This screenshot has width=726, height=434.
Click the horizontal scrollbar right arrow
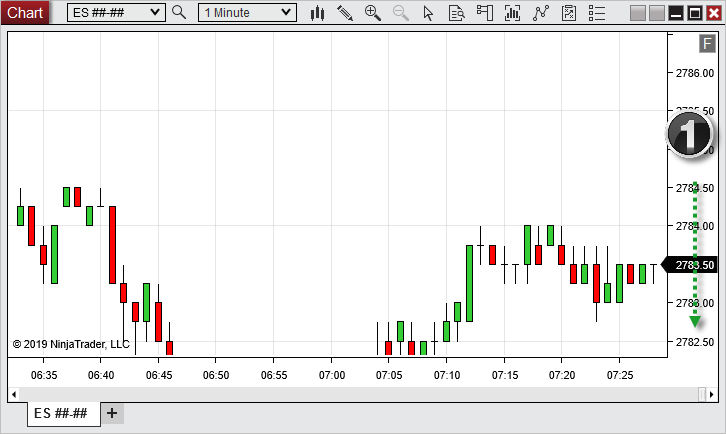[712, 395]
